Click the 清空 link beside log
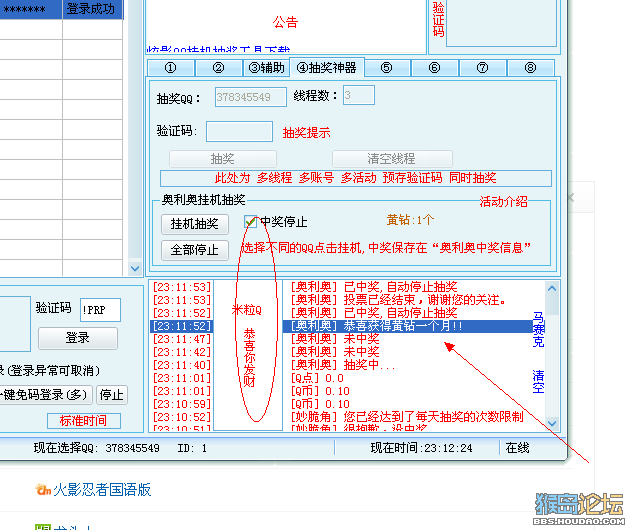 point(538,381)
